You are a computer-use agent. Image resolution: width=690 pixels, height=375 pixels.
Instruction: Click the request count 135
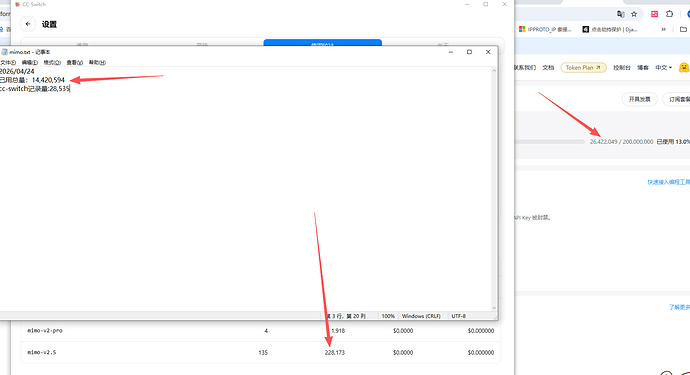click(x=263, y=353)
